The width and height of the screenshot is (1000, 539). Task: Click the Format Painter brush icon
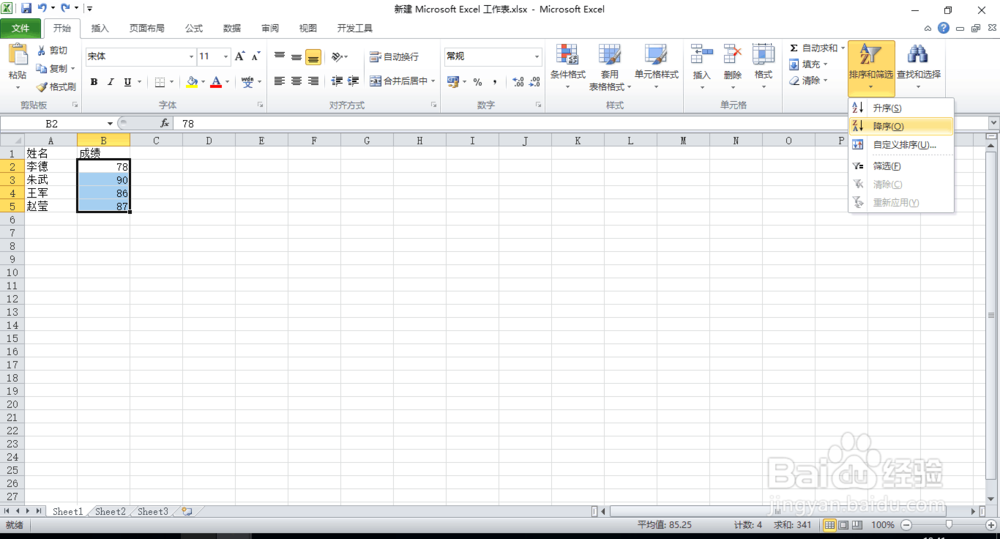tap(42, 87)
